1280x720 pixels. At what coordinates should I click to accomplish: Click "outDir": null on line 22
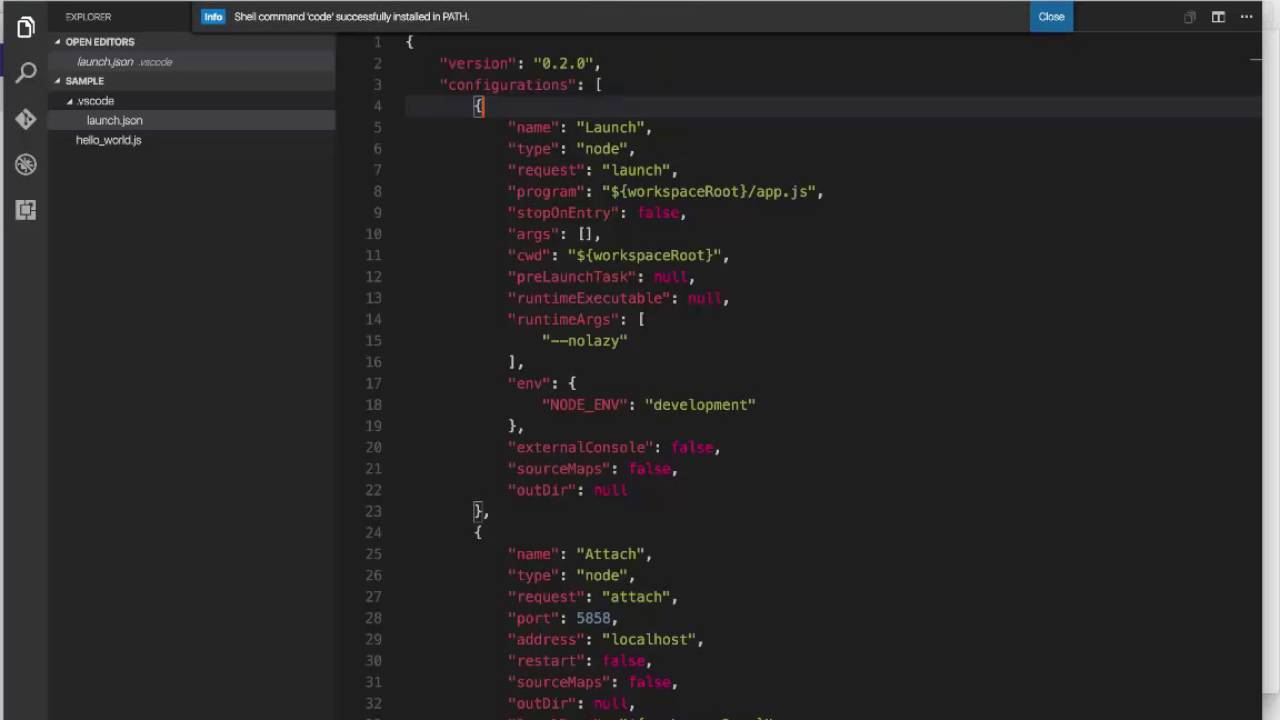(x=568, y=490)
